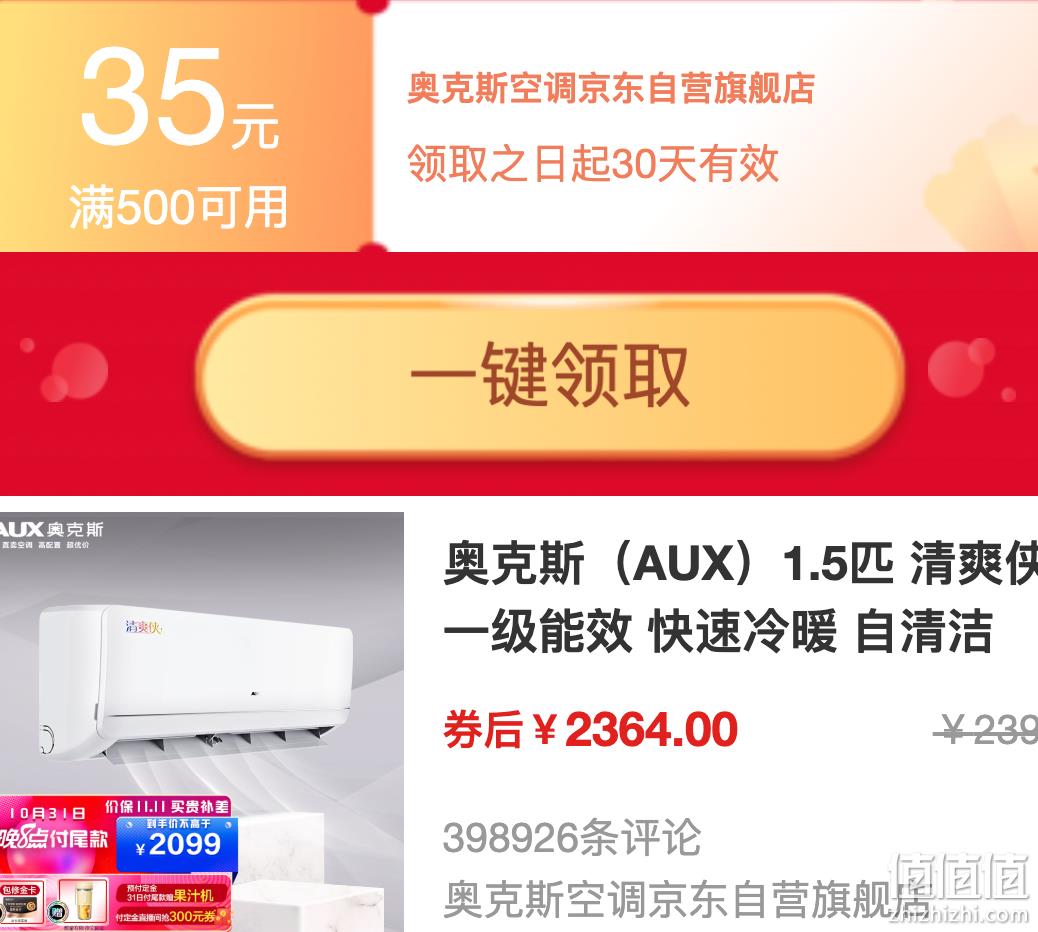Screen dimensions: 1038x932
Task: Tap the 清爽快 label on the AC unit
Action: (x=143, y=626)
